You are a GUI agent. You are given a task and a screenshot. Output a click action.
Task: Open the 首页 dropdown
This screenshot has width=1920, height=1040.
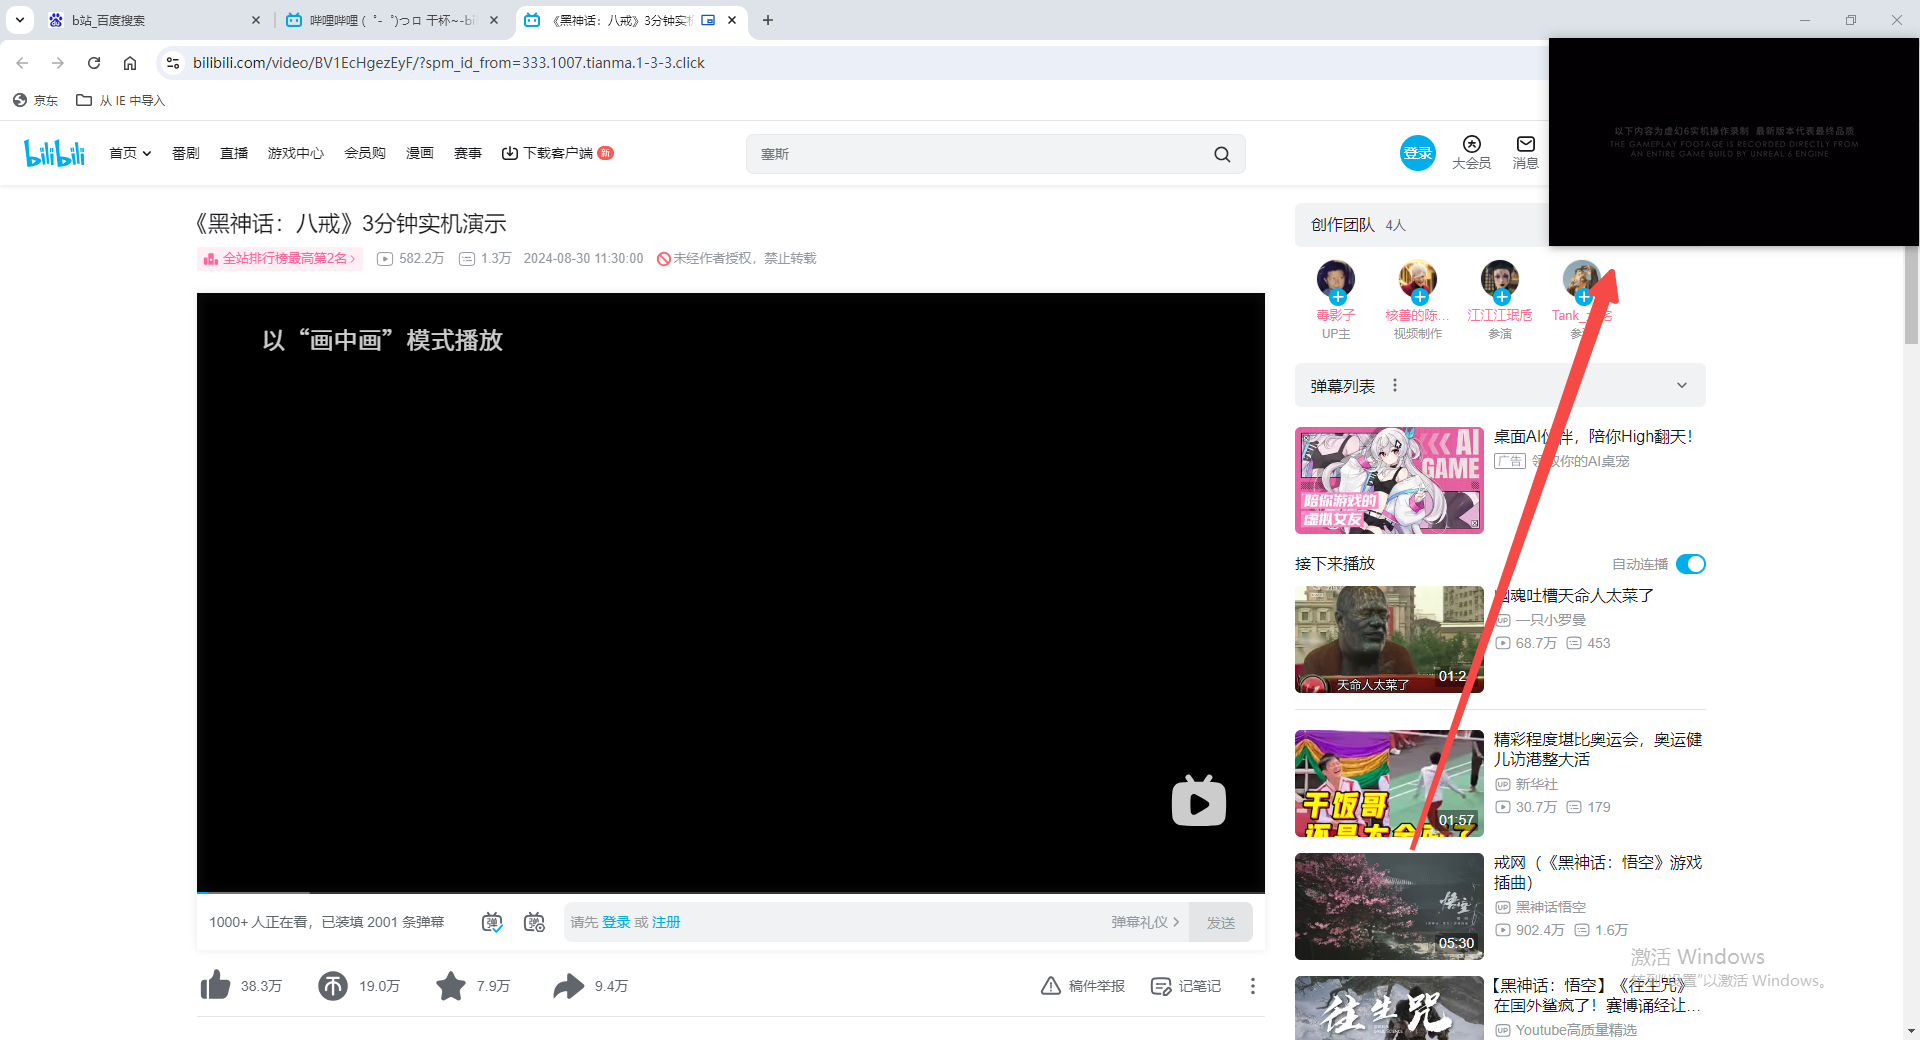click(x=130, y=153)
